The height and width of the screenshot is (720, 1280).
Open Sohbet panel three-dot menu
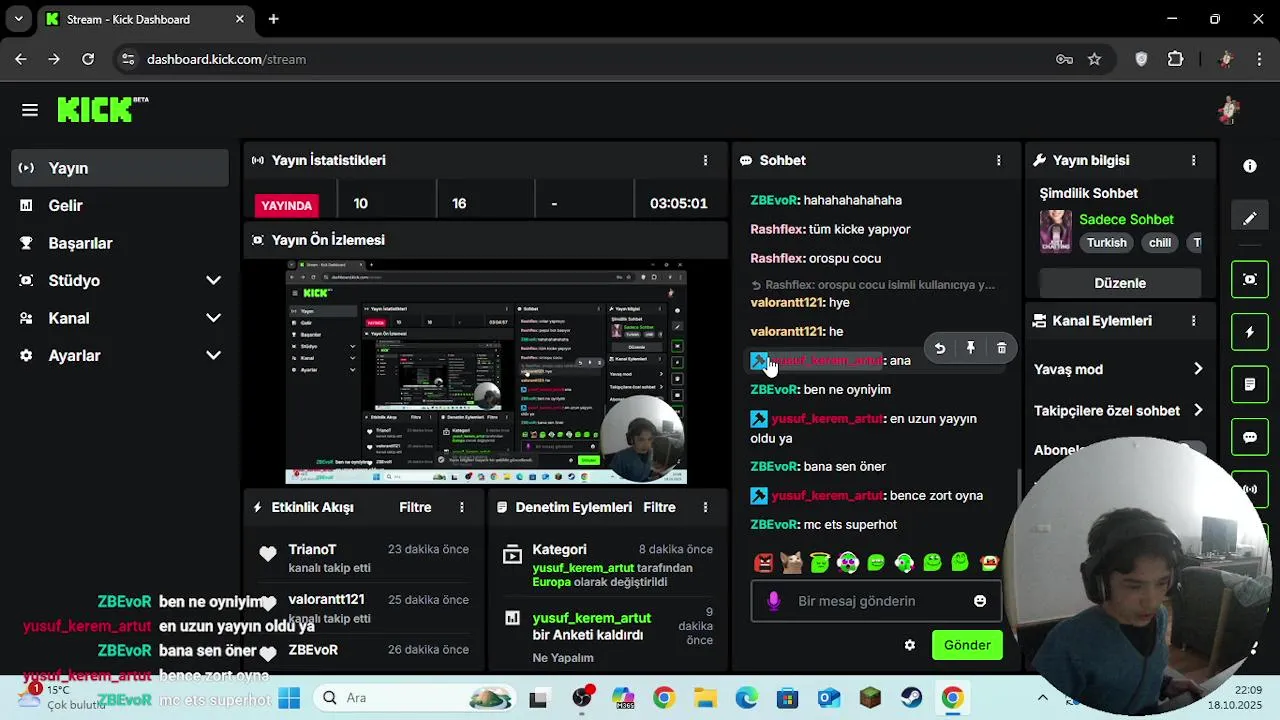coord(998,160)
